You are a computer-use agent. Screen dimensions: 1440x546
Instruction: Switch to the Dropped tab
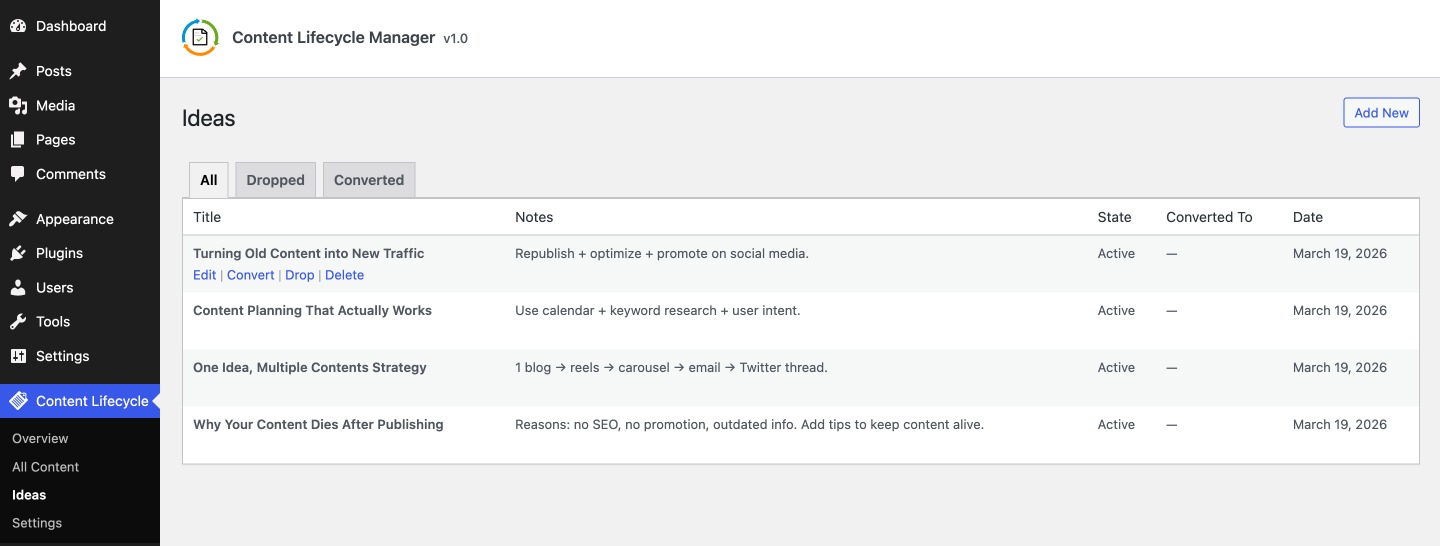coord(276,180)
